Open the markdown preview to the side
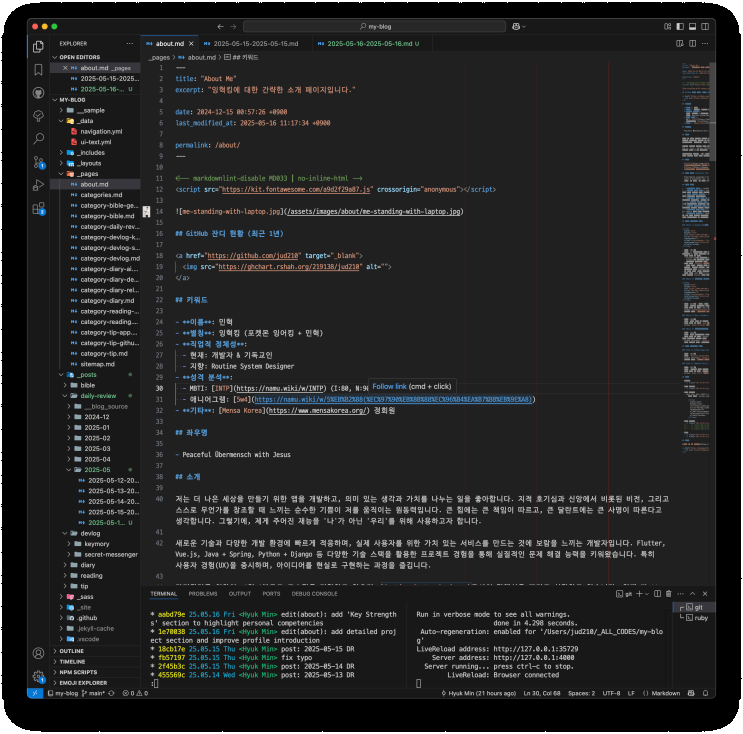743x734 pixels. coord(680,44)
